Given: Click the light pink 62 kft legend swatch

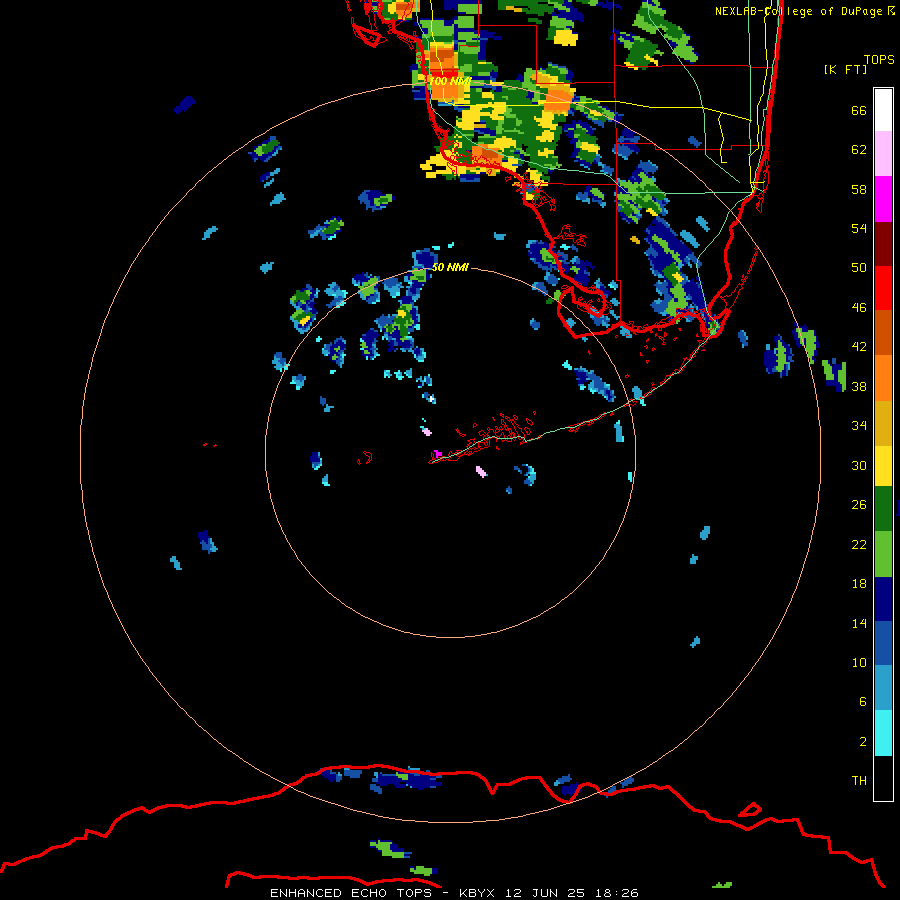Looking at the screenshot, I should pos(883,154).
